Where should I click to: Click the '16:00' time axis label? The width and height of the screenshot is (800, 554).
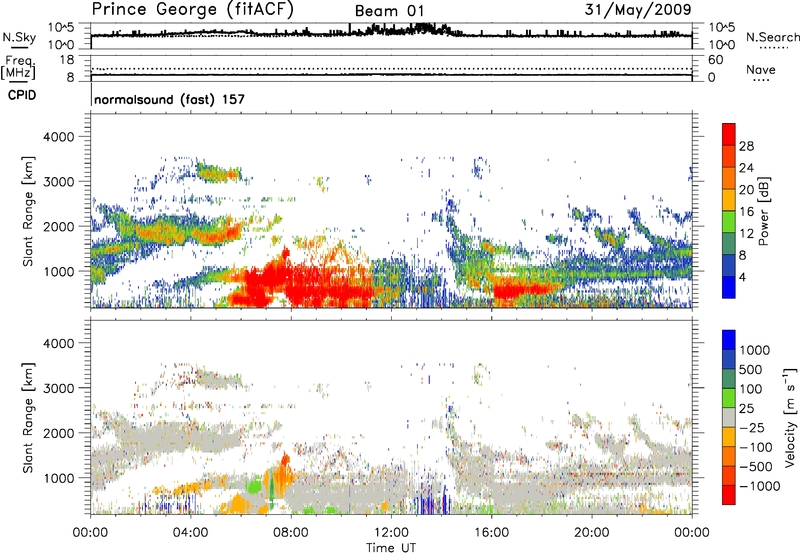coord(491,533)
